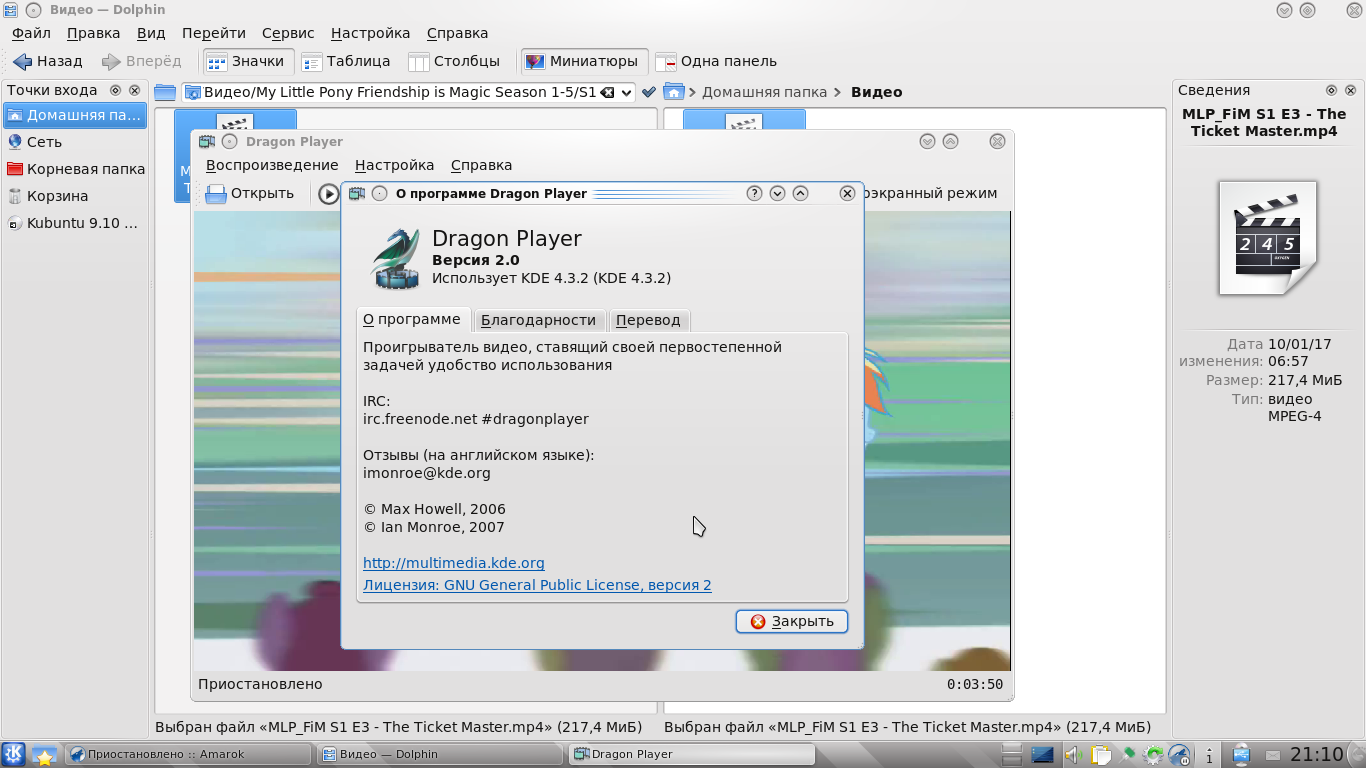Switch Dolphin to Значки icon view
Image resolution: width=1366 pixels, height=768 pixels.
pyautogui.click(x=247, y=61)
